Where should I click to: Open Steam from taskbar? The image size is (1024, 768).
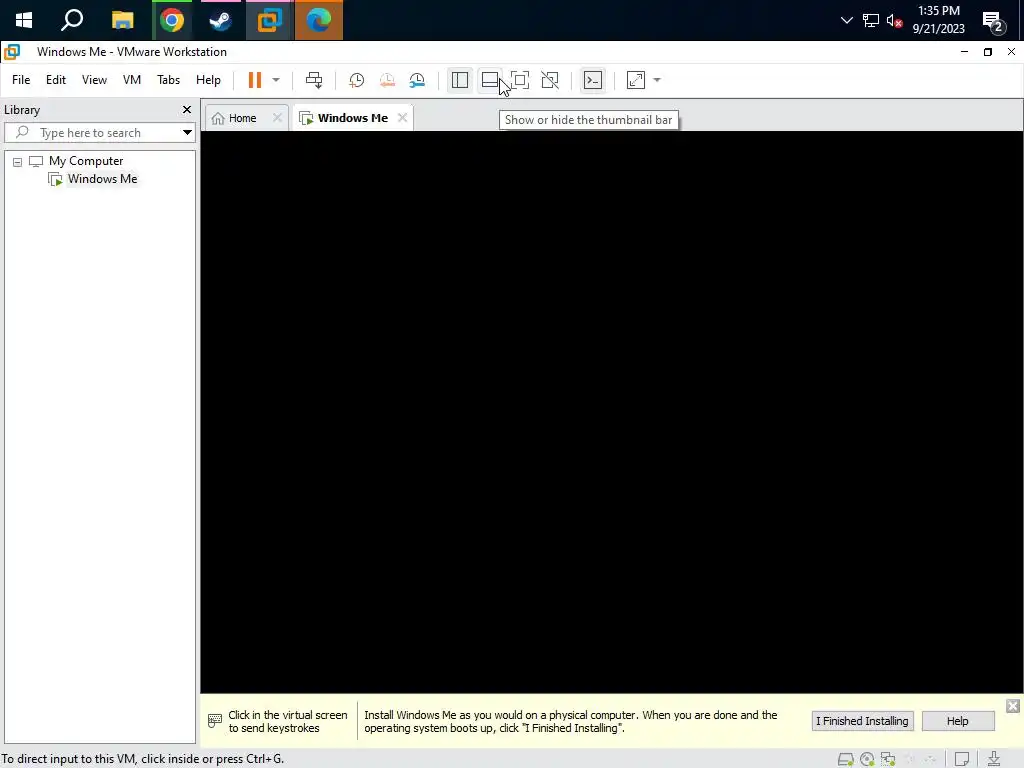coord(220,20)
